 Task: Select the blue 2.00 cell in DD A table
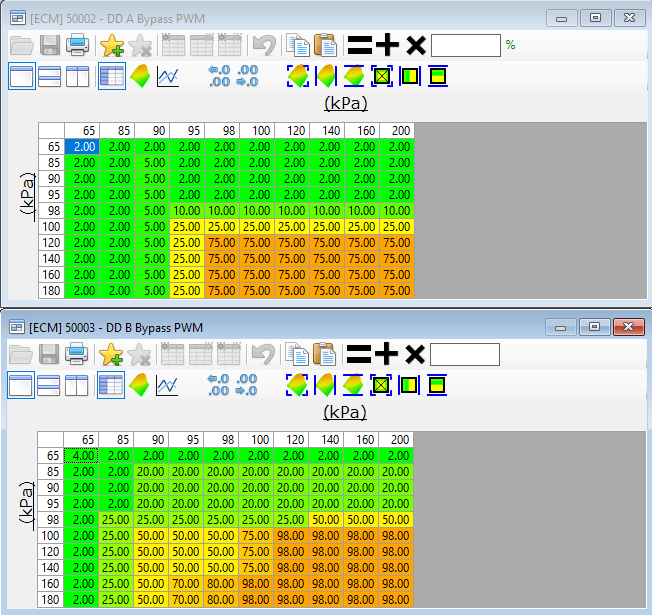[82, 147]
